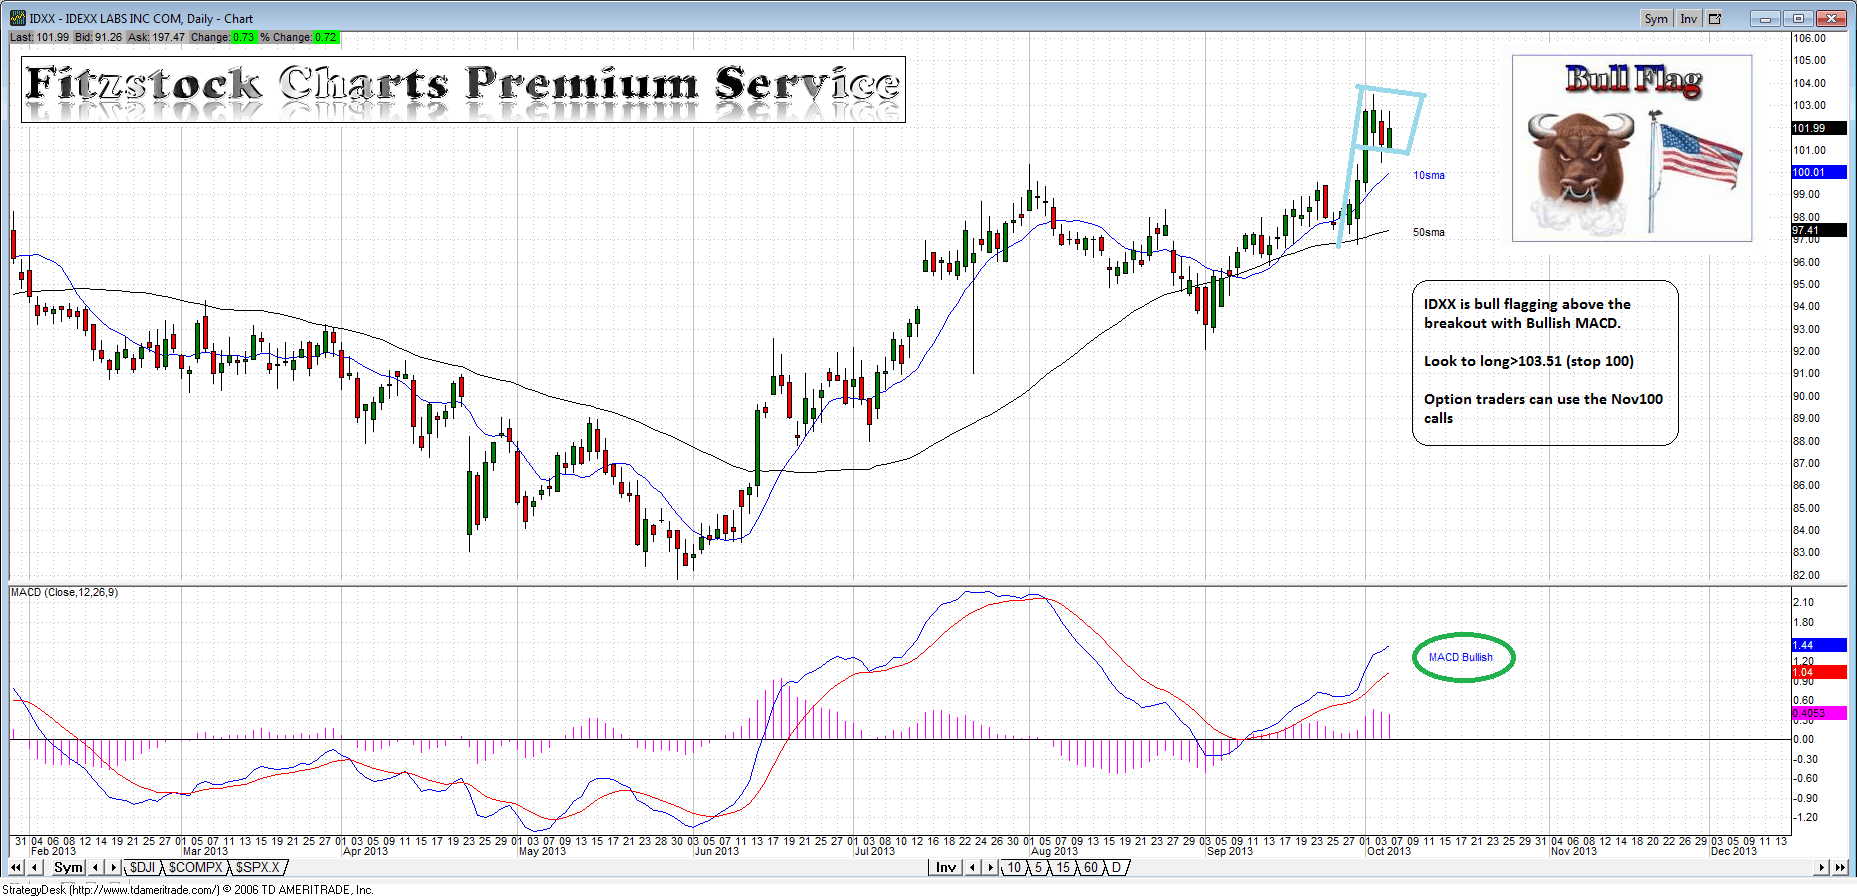
Task: Click right arrow just before the 10 interval tab
Action: coord(991,867)
